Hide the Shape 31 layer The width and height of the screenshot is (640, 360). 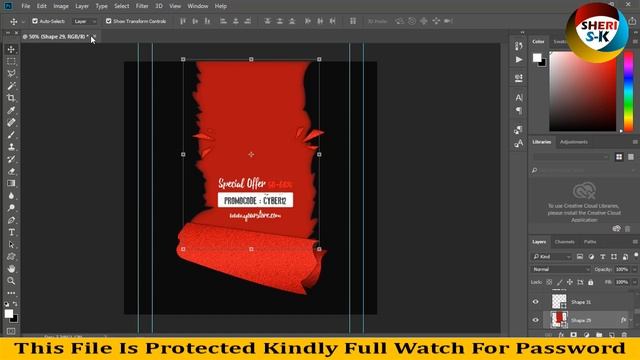(x=536, y=302)
